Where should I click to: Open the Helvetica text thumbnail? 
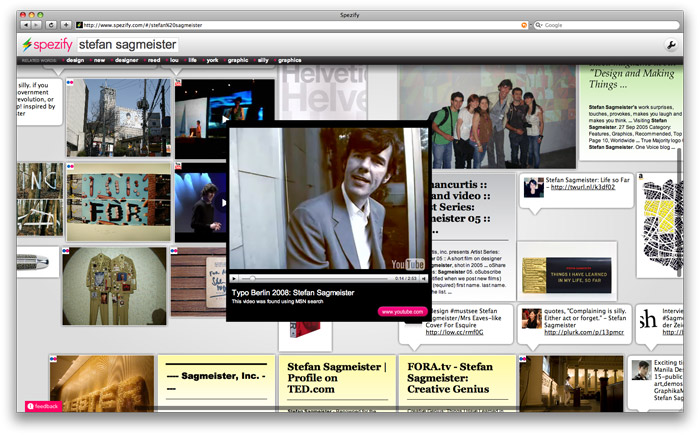324,92
